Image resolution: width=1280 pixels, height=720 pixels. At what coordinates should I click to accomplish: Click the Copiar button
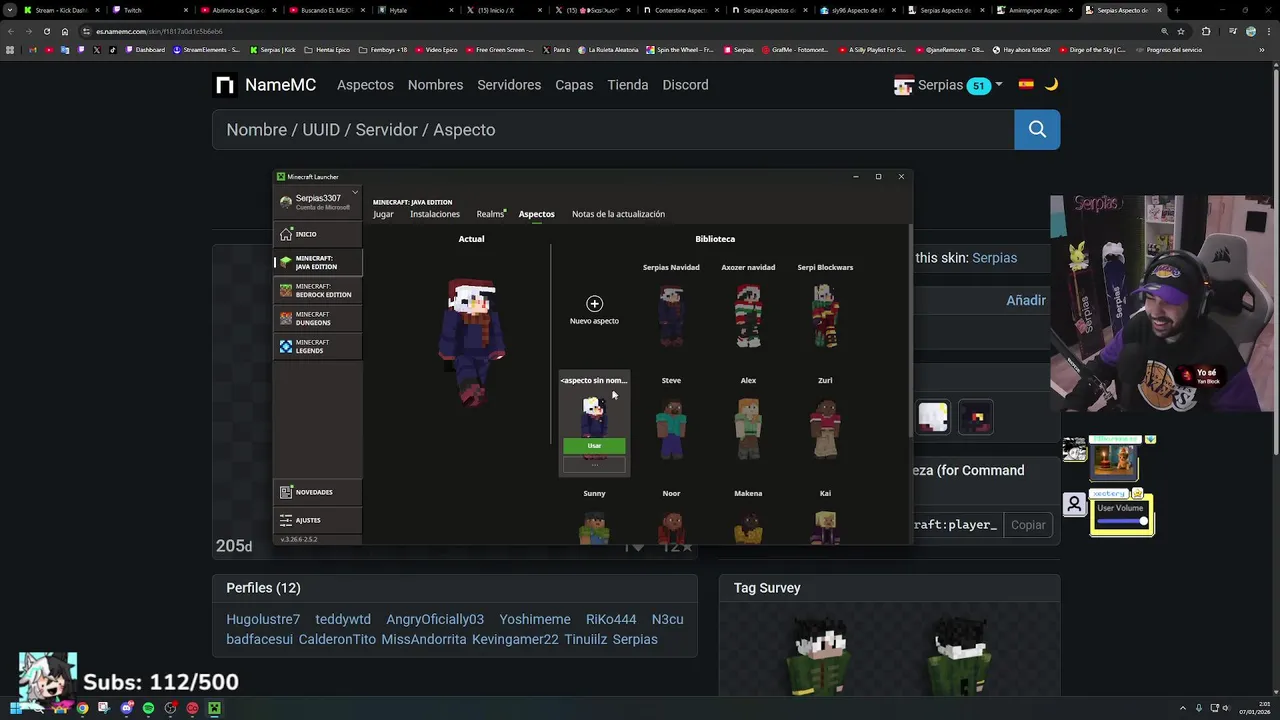[1028, 525]
